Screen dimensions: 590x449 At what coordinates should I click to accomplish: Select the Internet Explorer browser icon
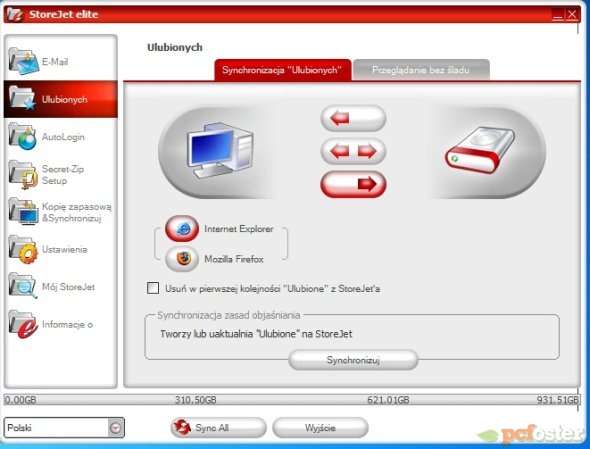pyautogui.click(x=182, y=228)
